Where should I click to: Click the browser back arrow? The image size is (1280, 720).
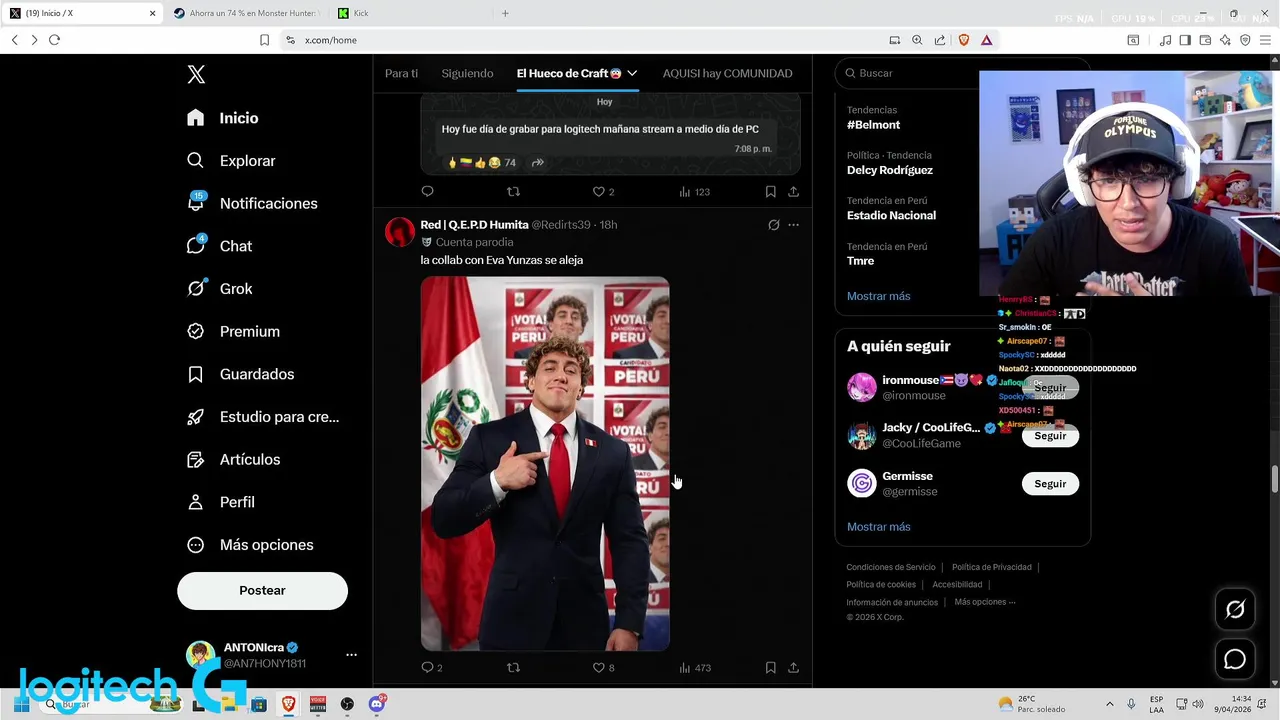[x=14, y=40]
